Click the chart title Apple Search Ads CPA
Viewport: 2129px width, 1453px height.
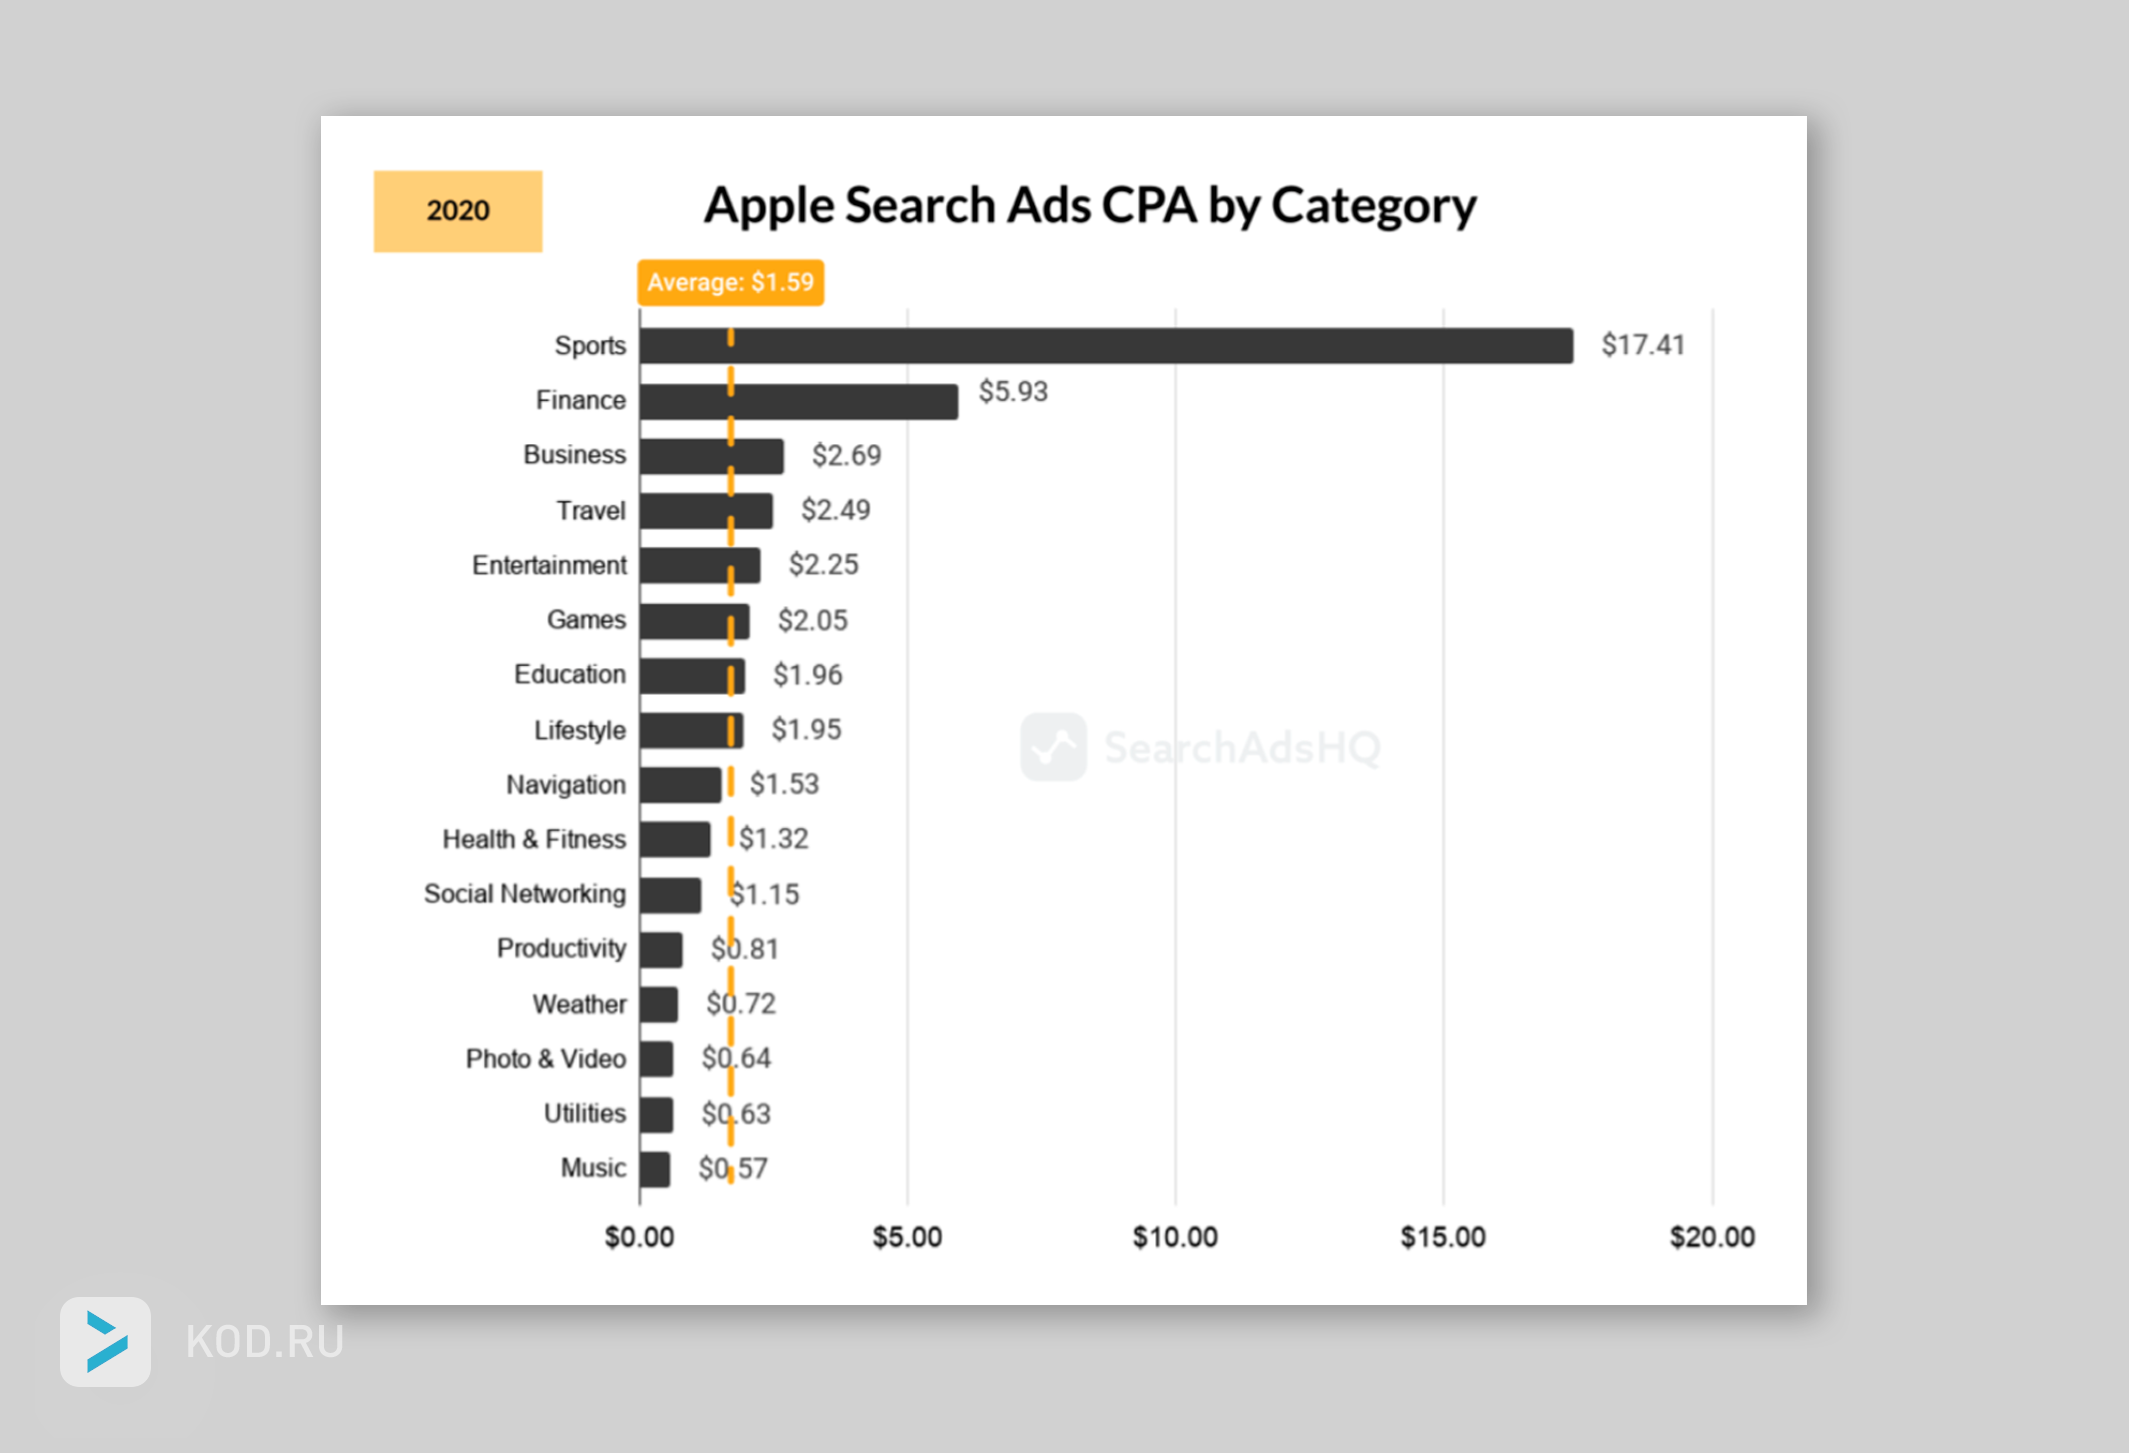(1089, 206)
